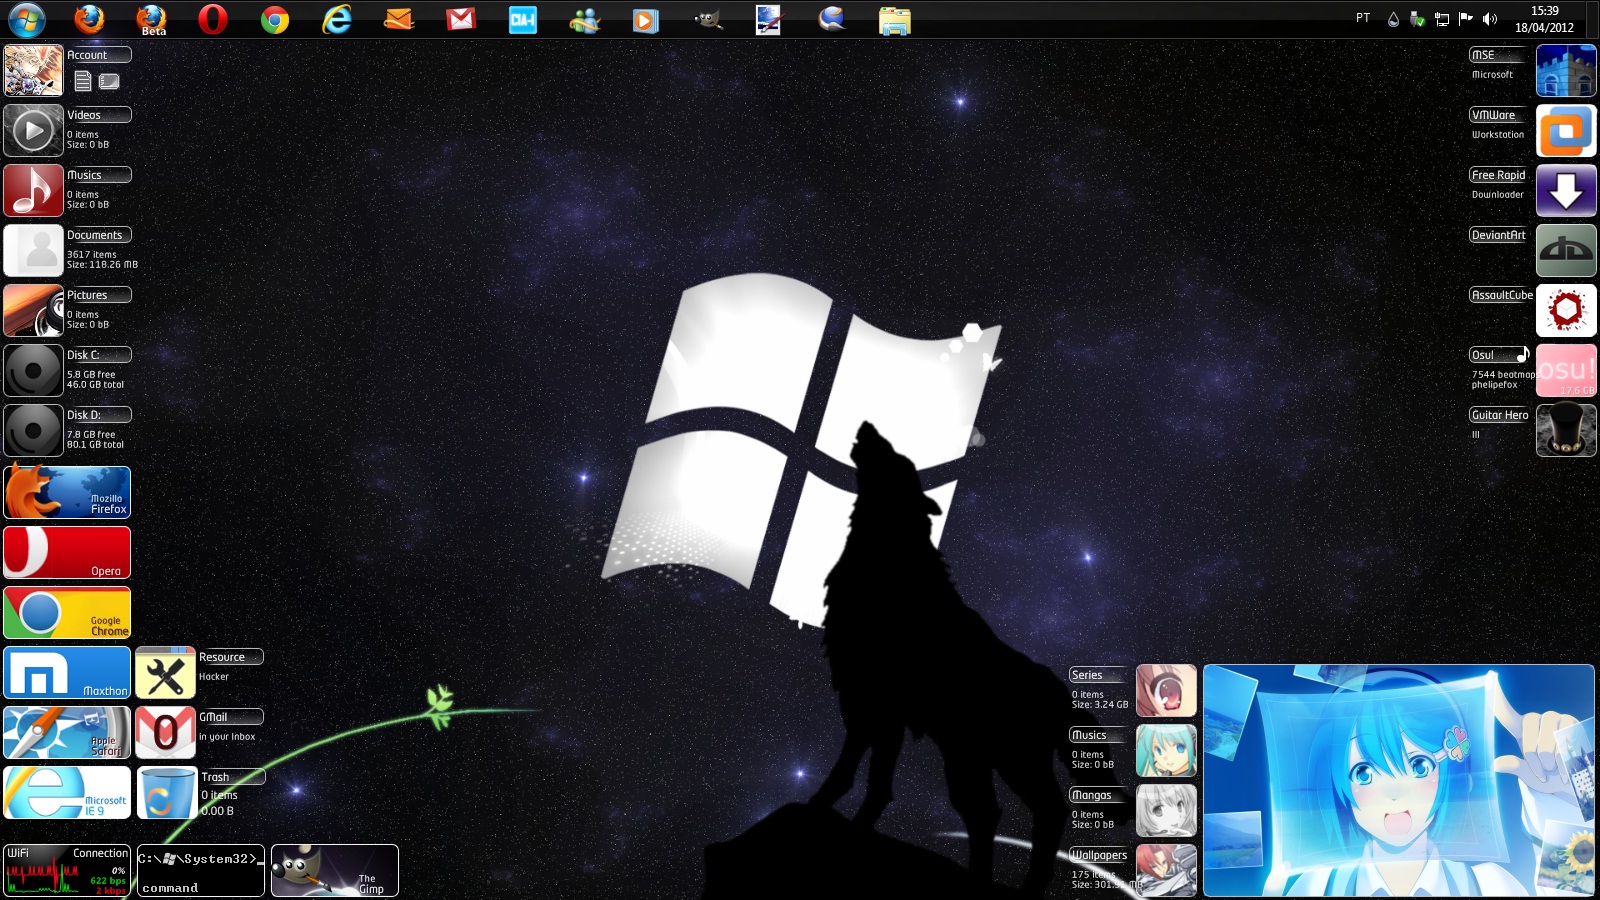Open the Wallpapers folder thumbnail
This screenshot has width=1600, height=900.
1166,870
